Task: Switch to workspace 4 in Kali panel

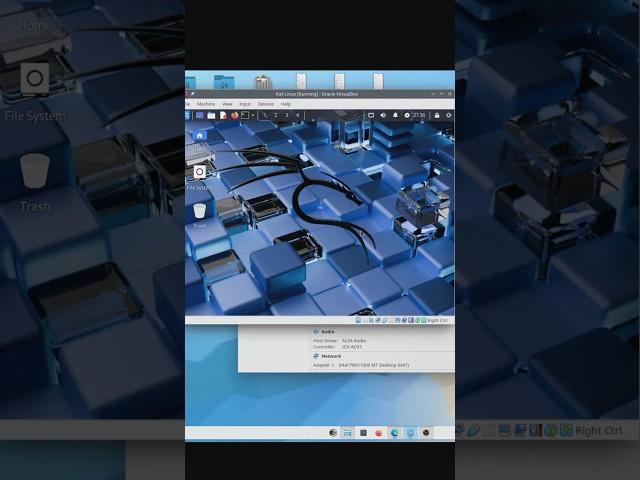Action: [x=298, y=116]
